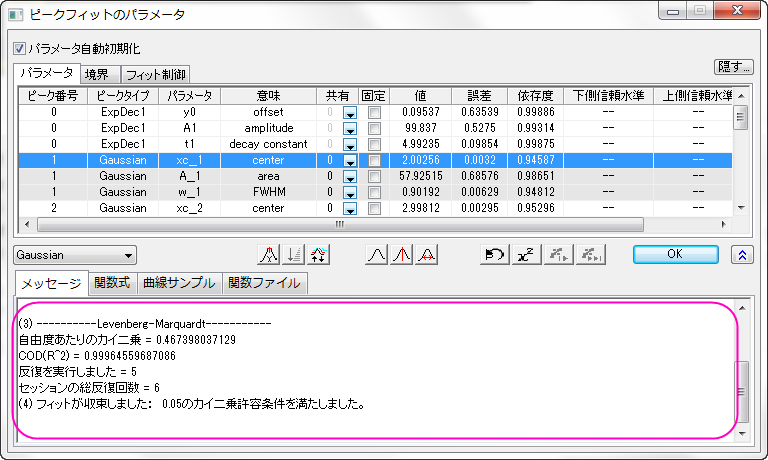Open the 曲線サンプル tab
The height and width of the screenshot is (460, 768).
click(179, 283)
